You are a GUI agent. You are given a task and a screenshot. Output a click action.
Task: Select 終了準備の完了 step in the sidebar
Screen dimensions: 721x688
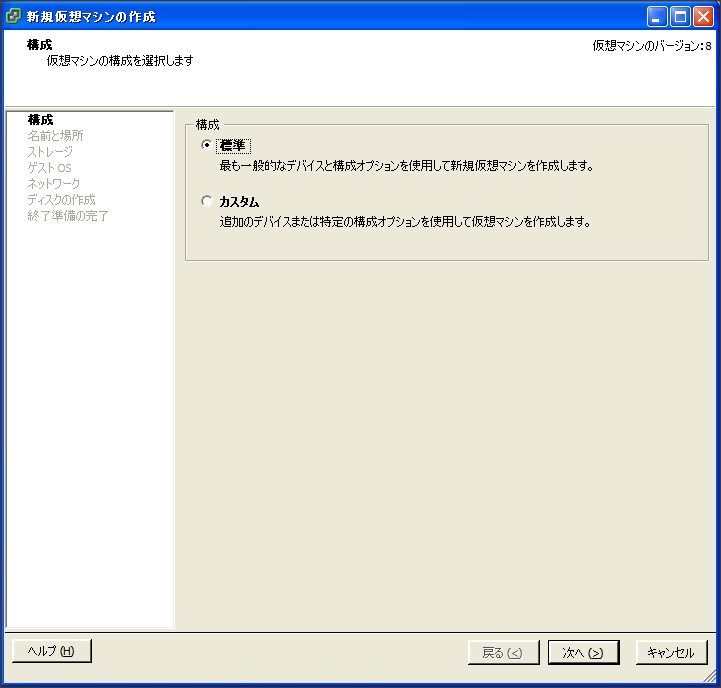click(68, 216)
